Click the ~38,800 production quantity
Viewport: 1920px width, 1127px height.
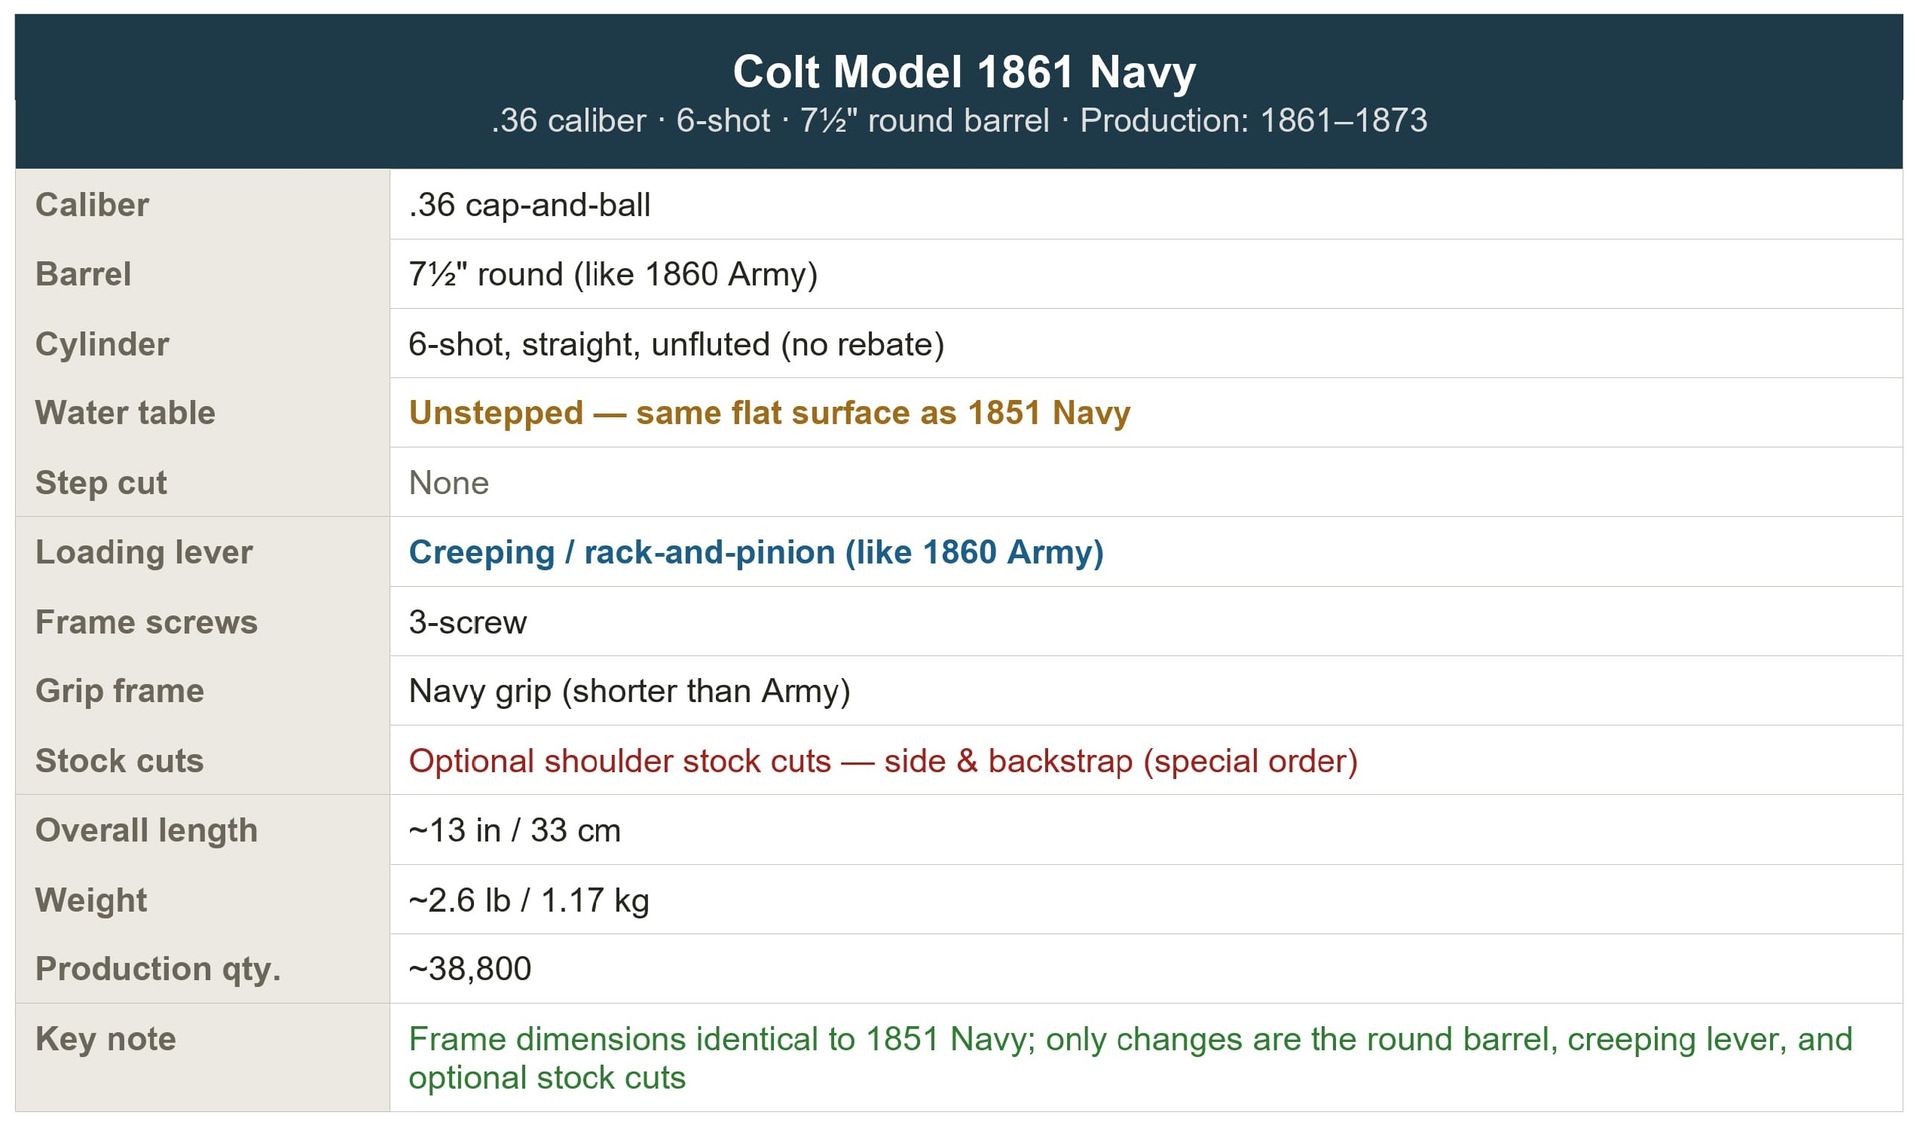click(470, 969)
